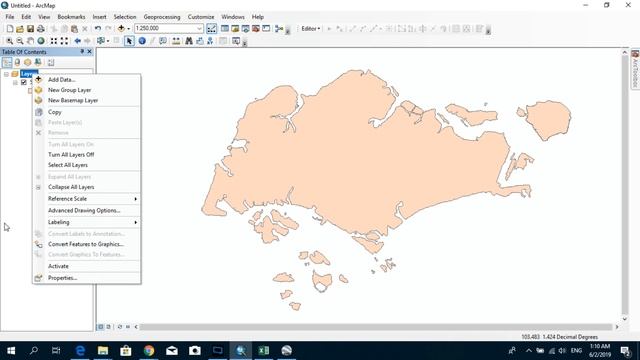
Task: Click the Find binoculars icon
Action: pyautogui.click(x=189, y=41)
